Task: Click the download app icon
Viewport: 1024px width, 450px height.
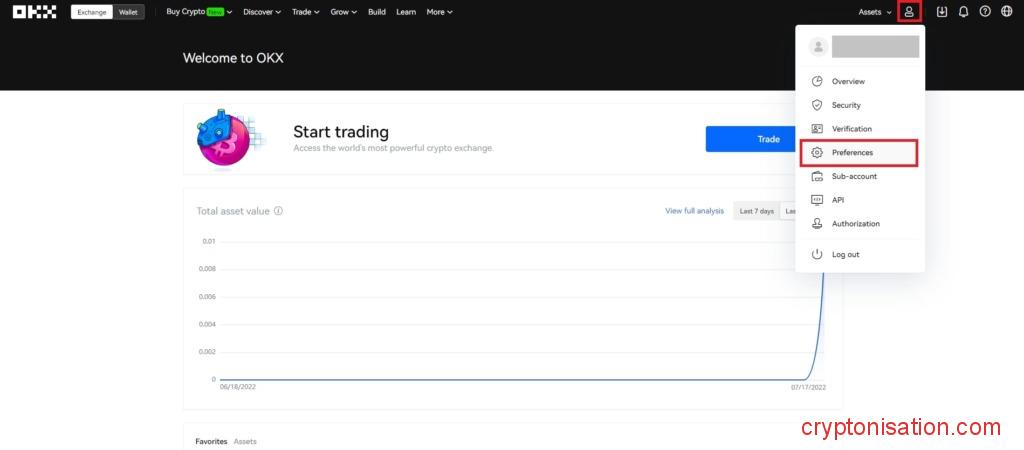Action: tap(941, 12)
